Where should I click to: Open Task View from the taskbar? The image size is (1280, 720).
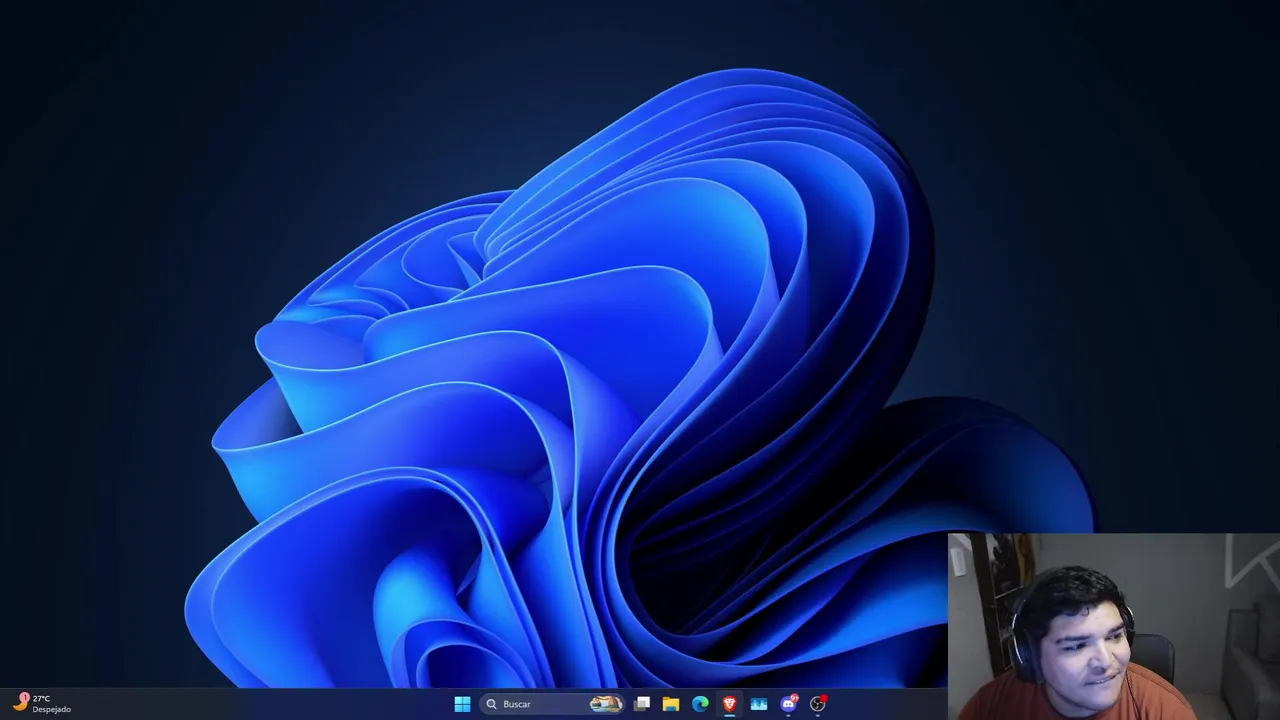tap(642, 704)
